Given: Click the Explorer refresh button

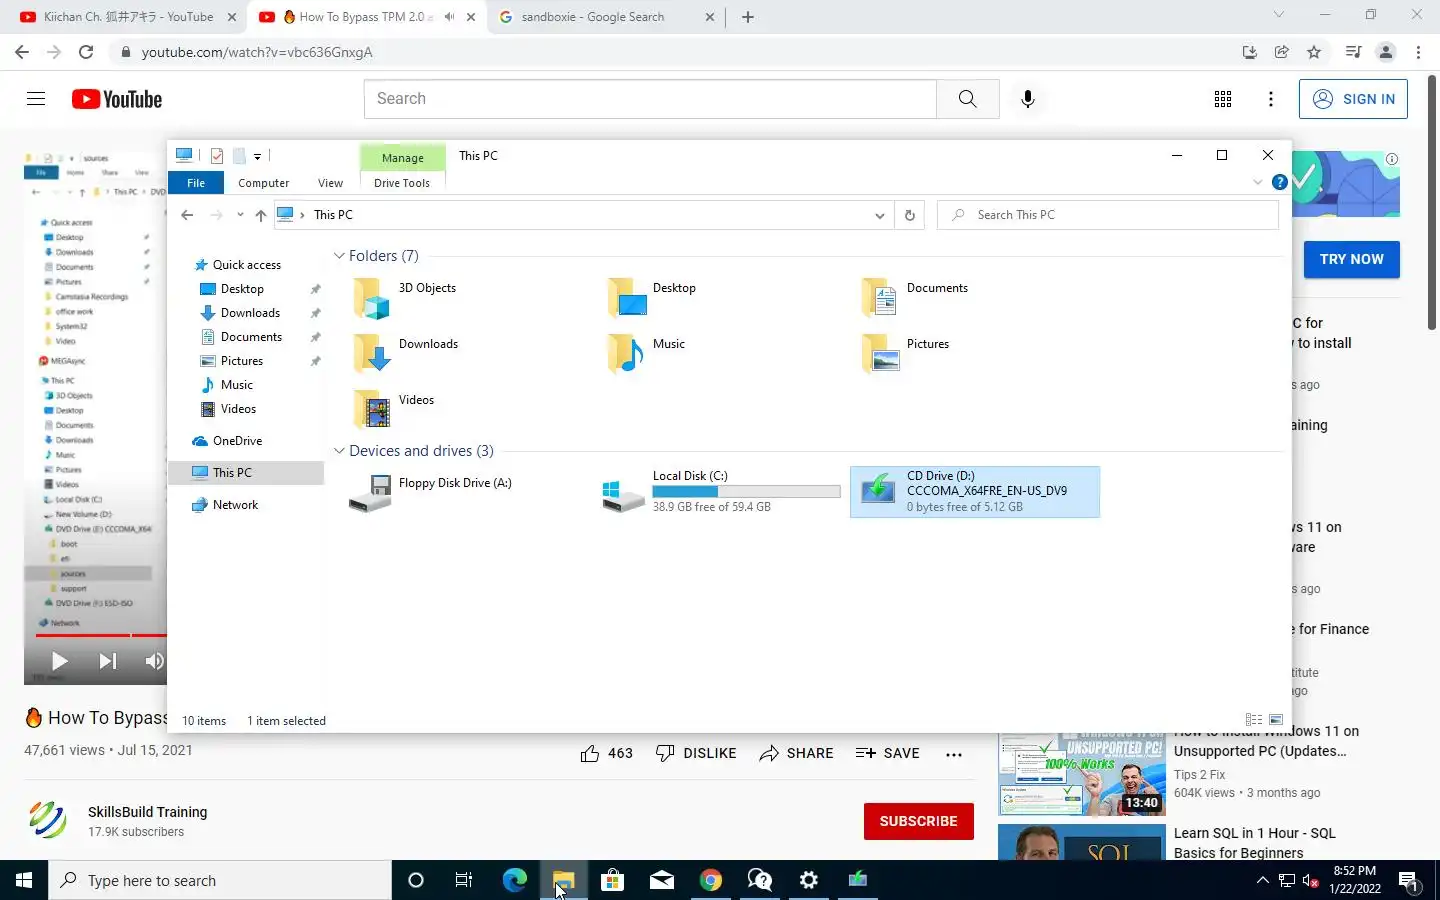Looking at the screenshot, I should pos(909,215).
